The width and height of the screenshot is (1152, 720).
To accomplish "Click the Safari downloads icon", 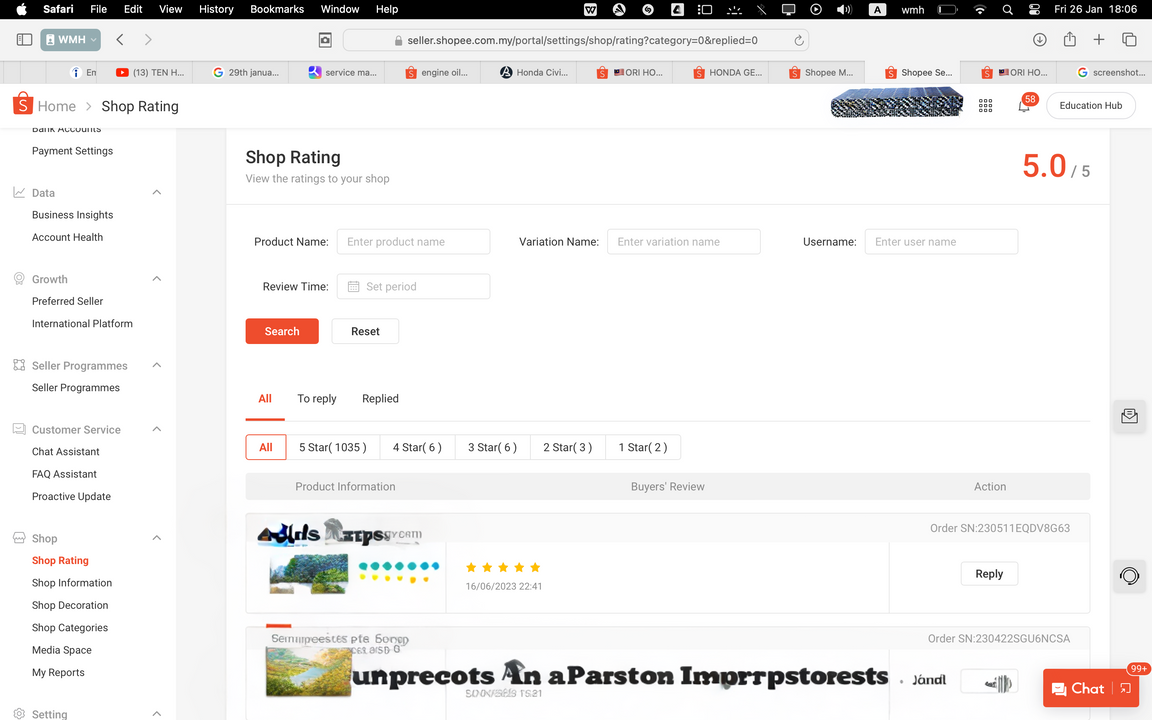I will click(1039, 40).
